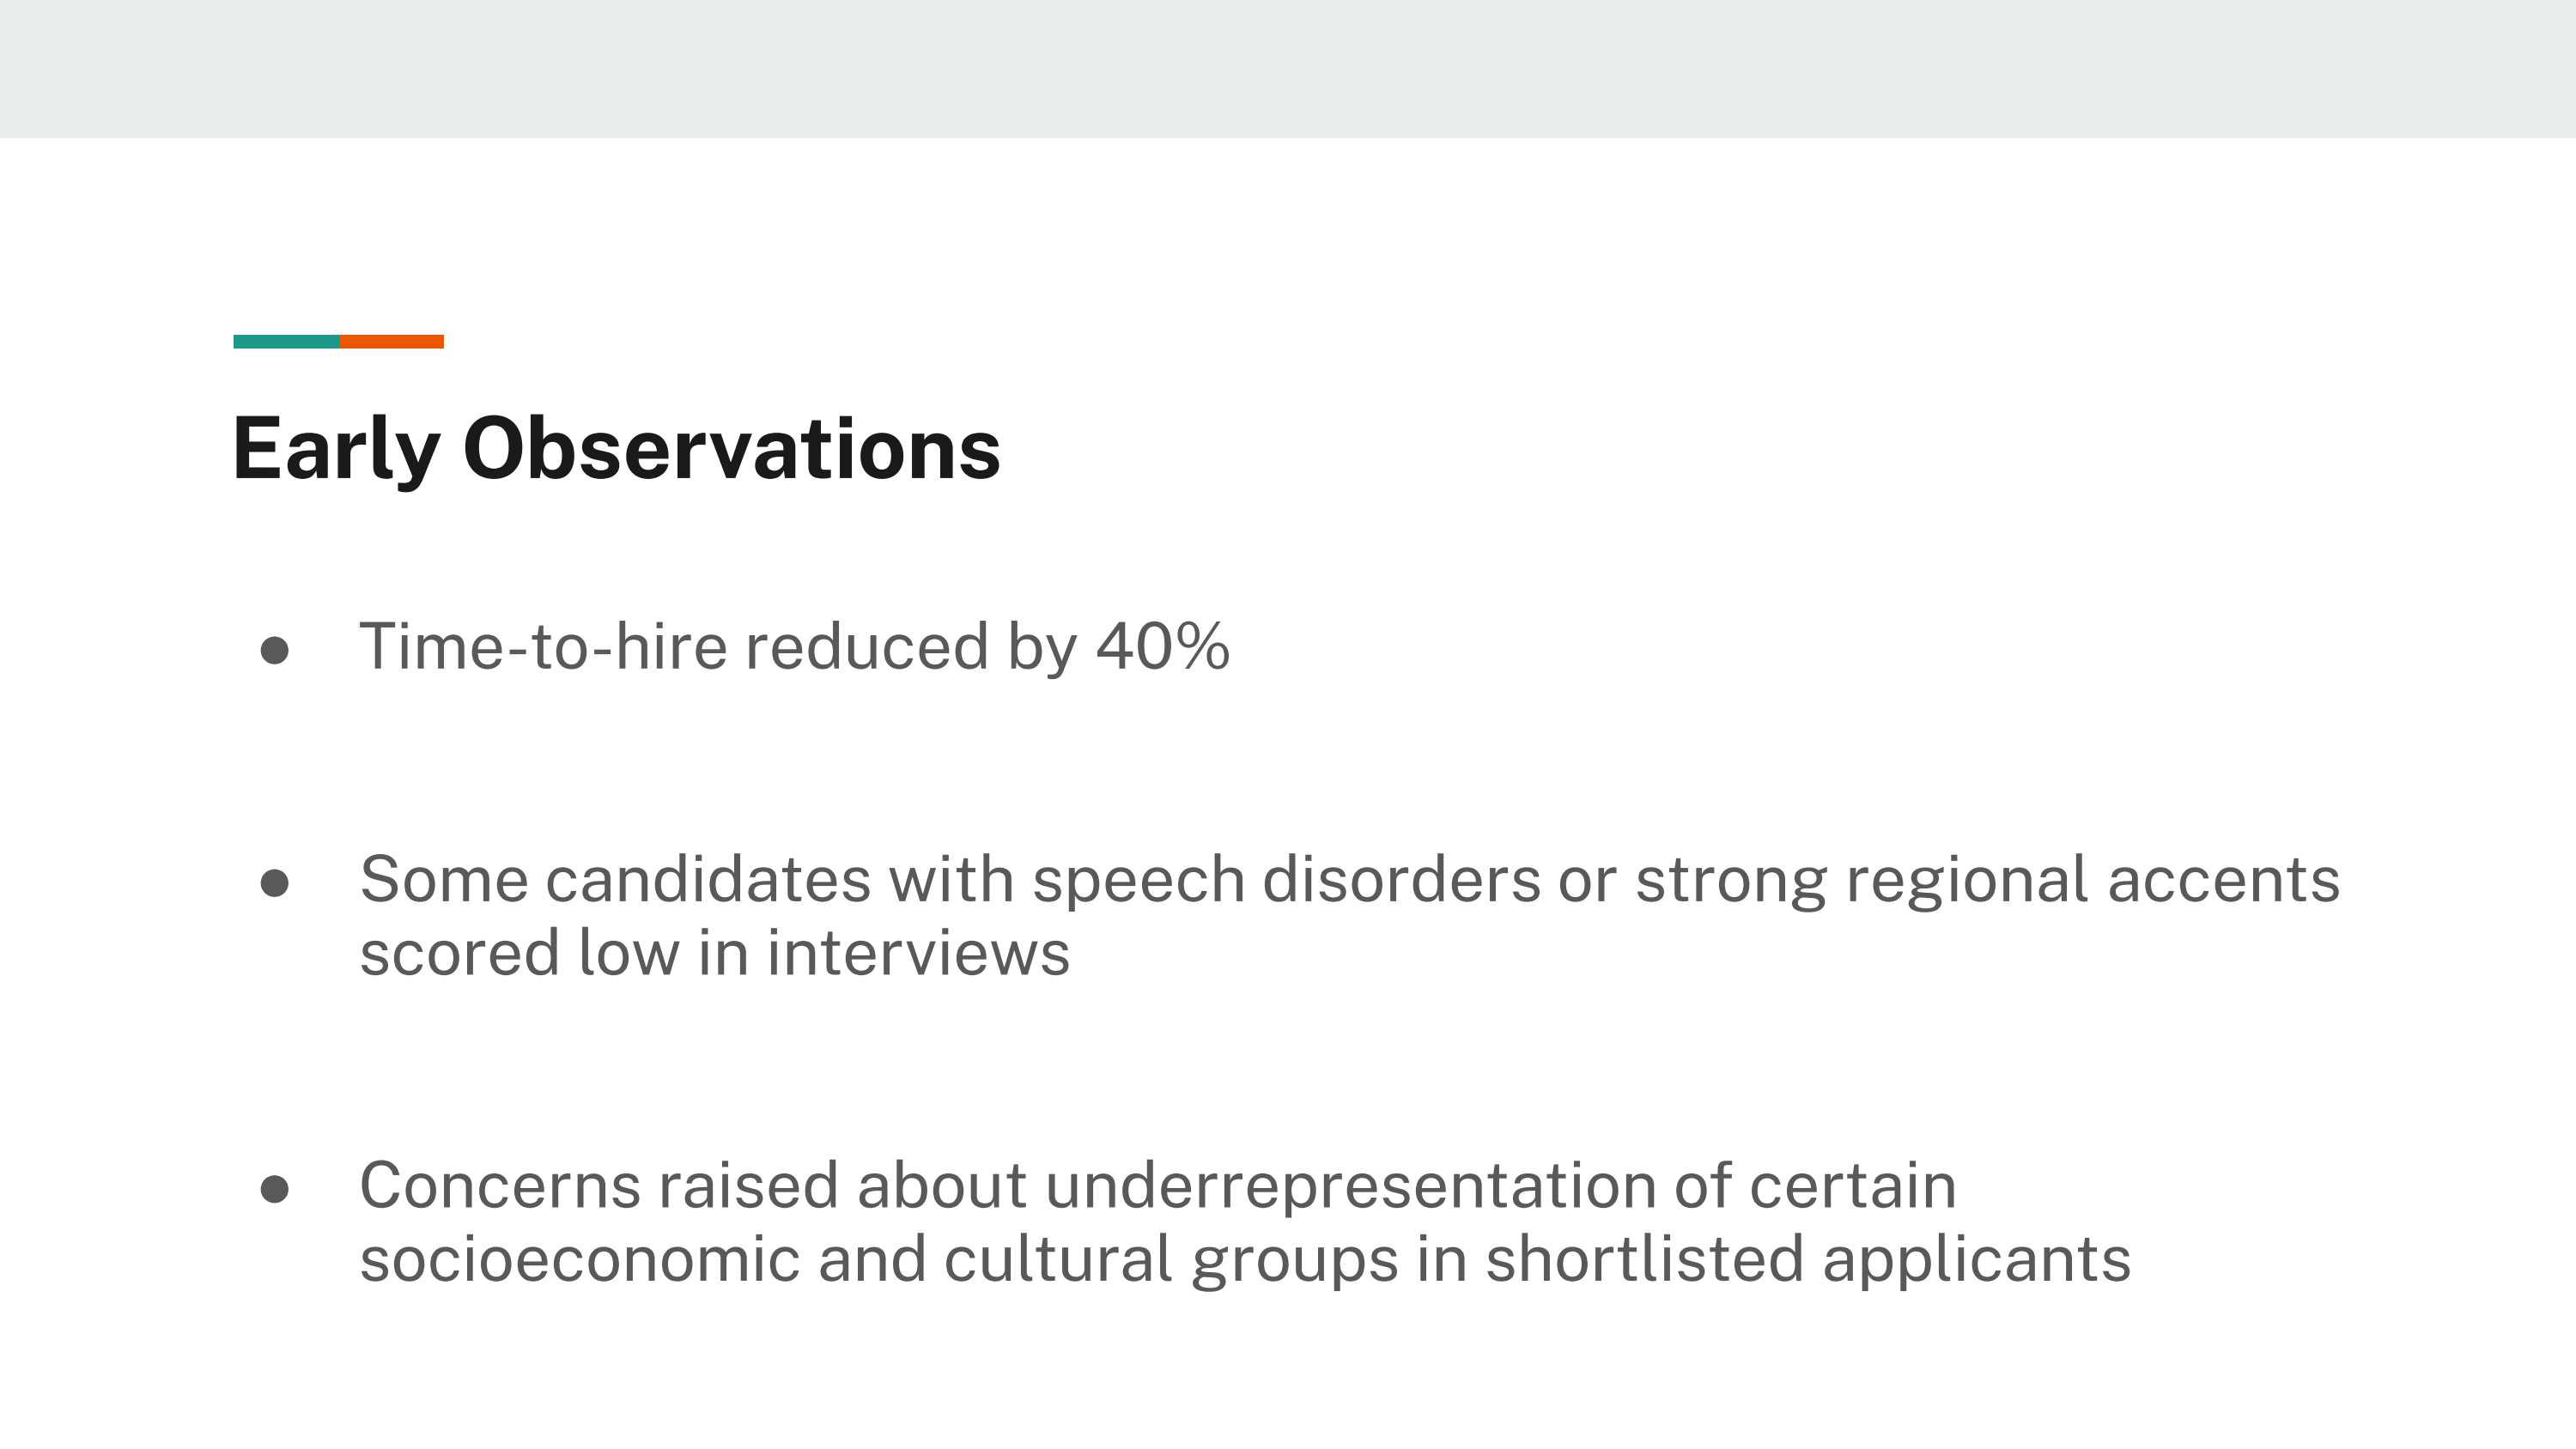
Task: Click the Time-to-hire phrase in first bullet
Action: 543,646
